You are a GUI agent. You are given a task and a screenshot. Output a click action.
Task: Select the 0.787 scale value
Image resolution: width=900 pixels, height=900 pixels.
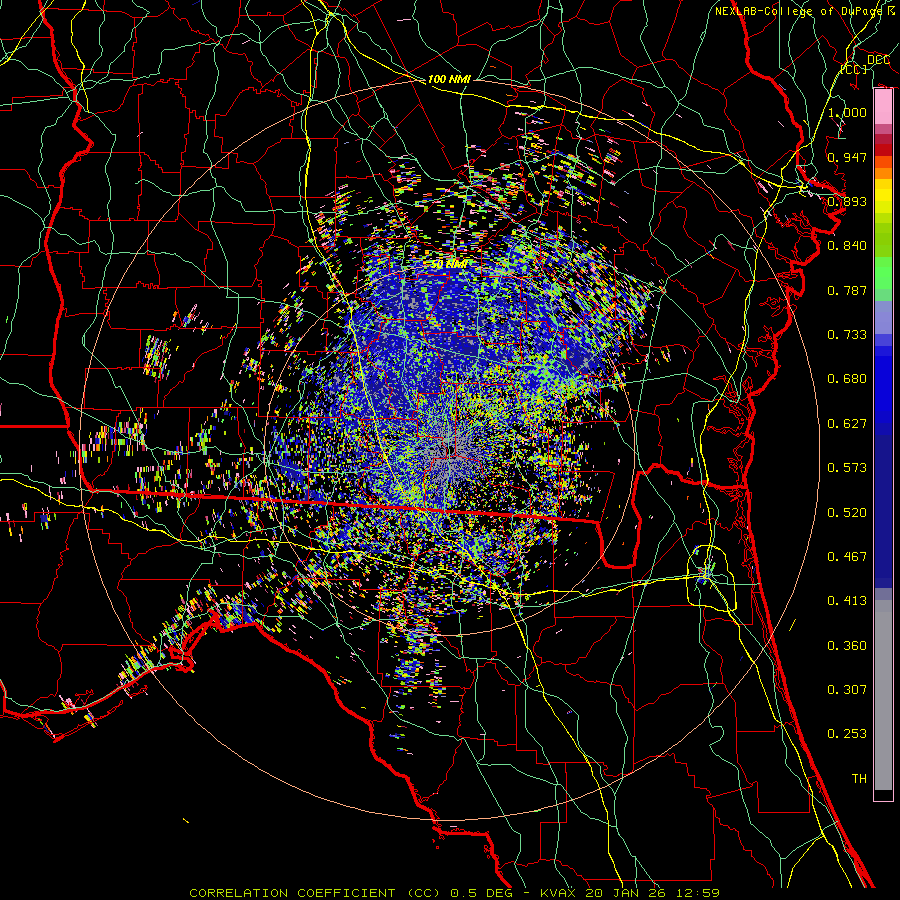tap(847, 290)
